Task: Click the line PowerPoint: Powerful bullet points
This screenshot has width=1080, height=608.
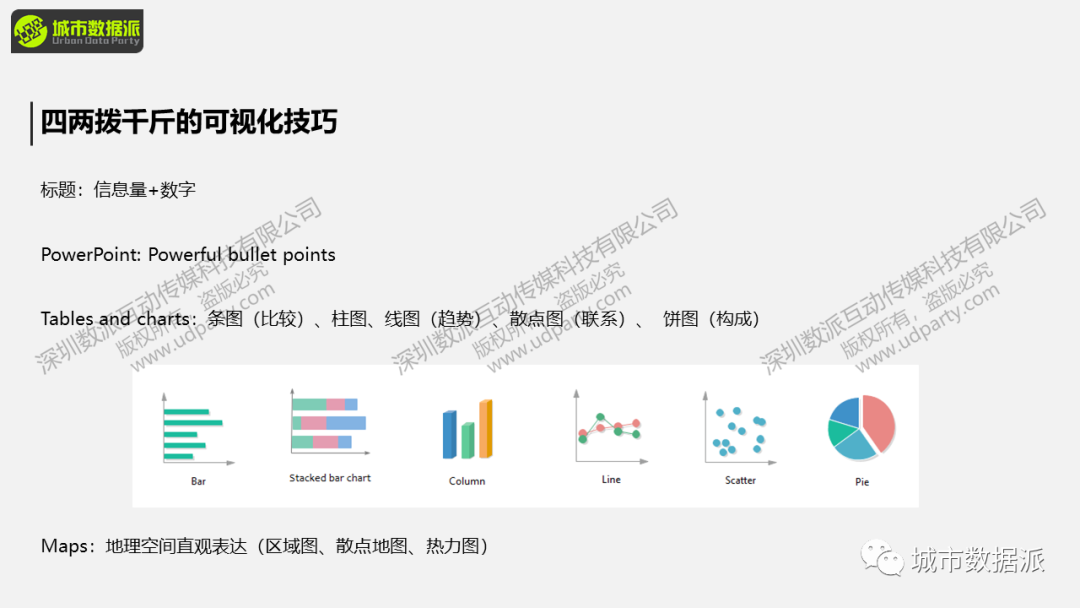Action: [x=188, y=255]
